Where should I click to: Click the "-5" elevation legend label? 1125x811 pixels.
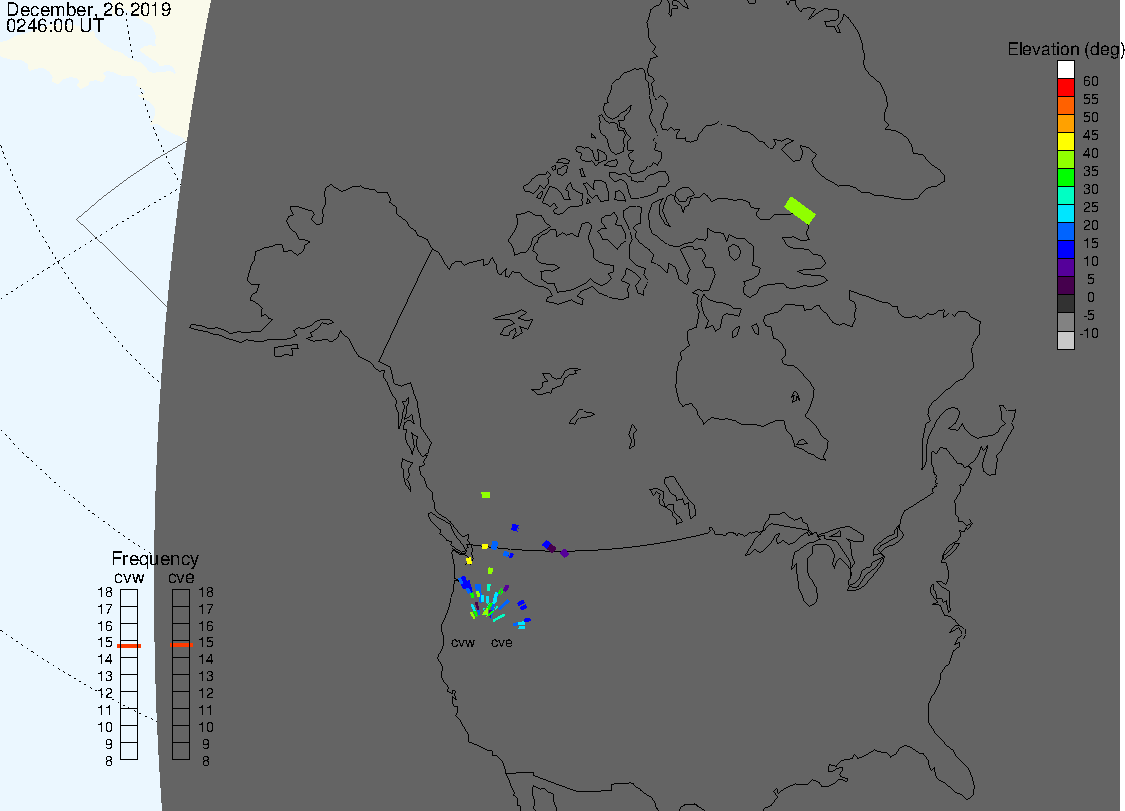tap(1089, 315)
